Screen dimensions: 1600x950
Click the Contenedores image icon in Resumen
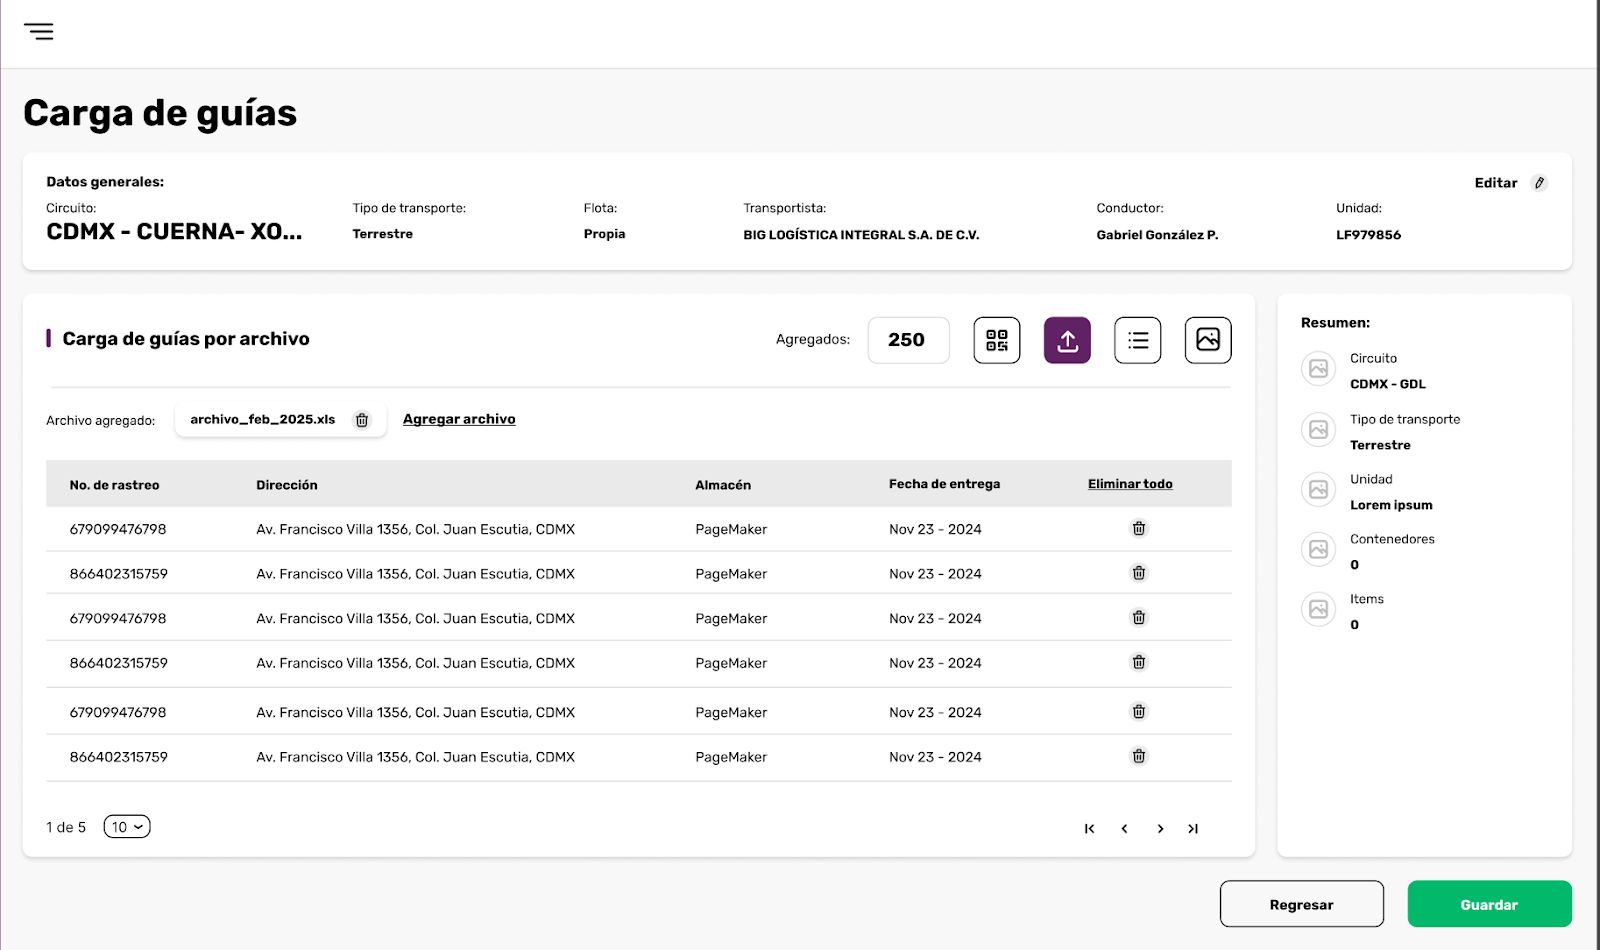coord(1319,549)
